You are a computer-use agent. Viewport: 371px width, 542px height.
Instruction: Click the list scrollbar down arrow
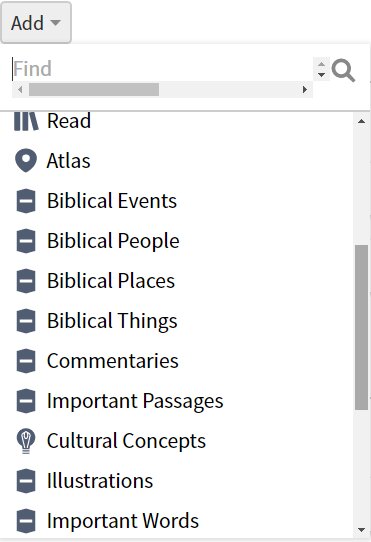pos(362,530)
